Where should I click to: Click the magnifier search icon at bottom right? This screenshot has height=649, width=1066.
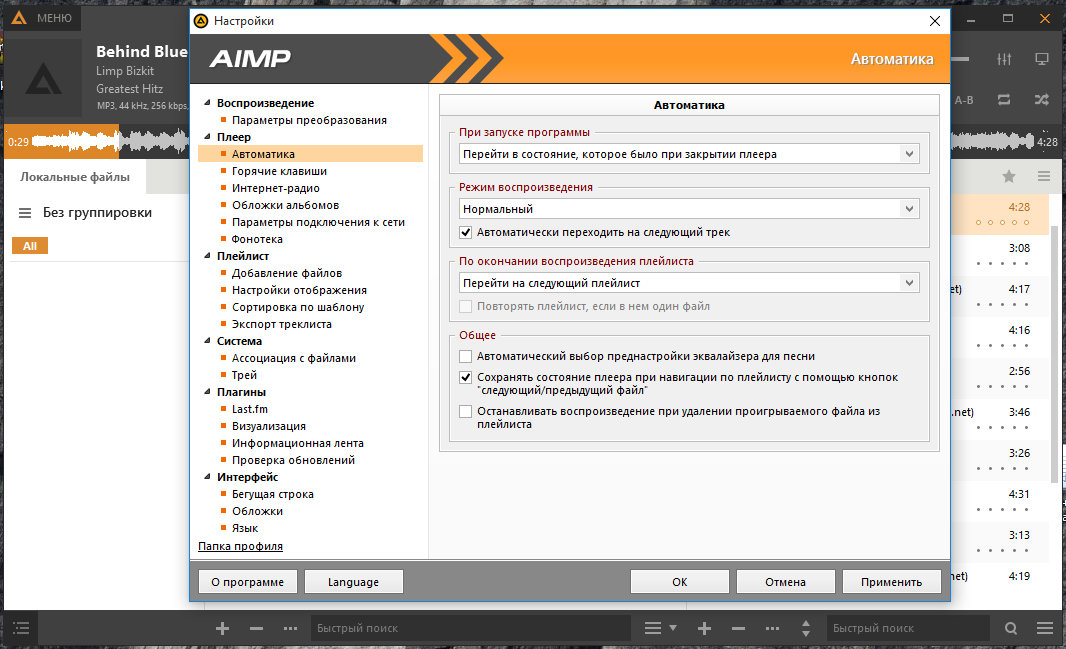click(x=1011, y=629)
